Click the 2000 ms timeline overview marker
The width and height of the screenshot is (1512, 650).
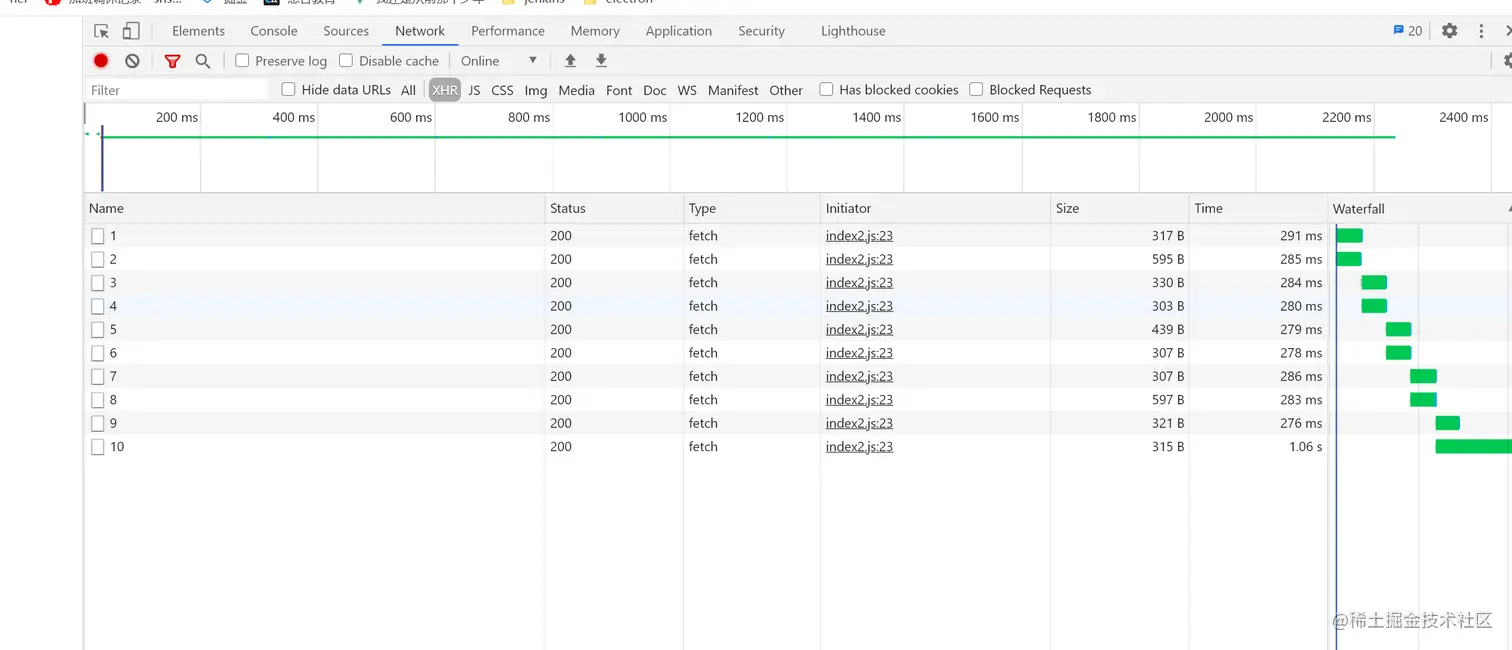click(x=1228, y=117)
